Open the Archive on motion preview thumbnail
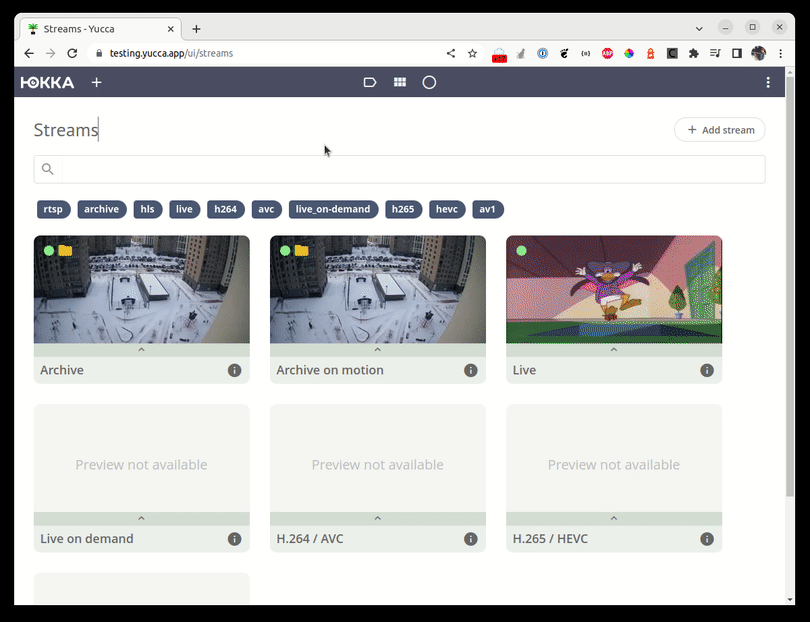The width and height of the screenshot is (810, 622). point(378,289)
